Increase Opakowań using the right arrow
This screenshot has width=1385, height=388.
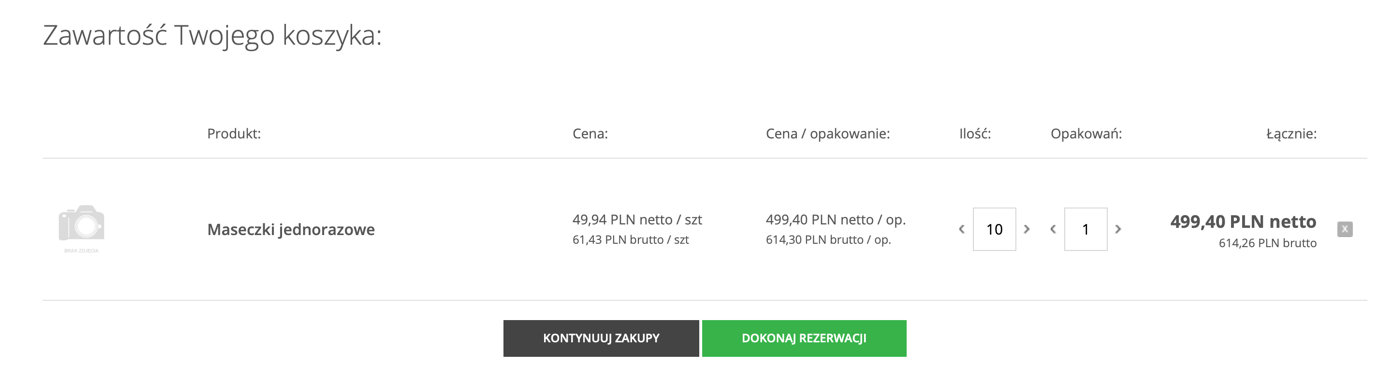tap(1118, 229)
